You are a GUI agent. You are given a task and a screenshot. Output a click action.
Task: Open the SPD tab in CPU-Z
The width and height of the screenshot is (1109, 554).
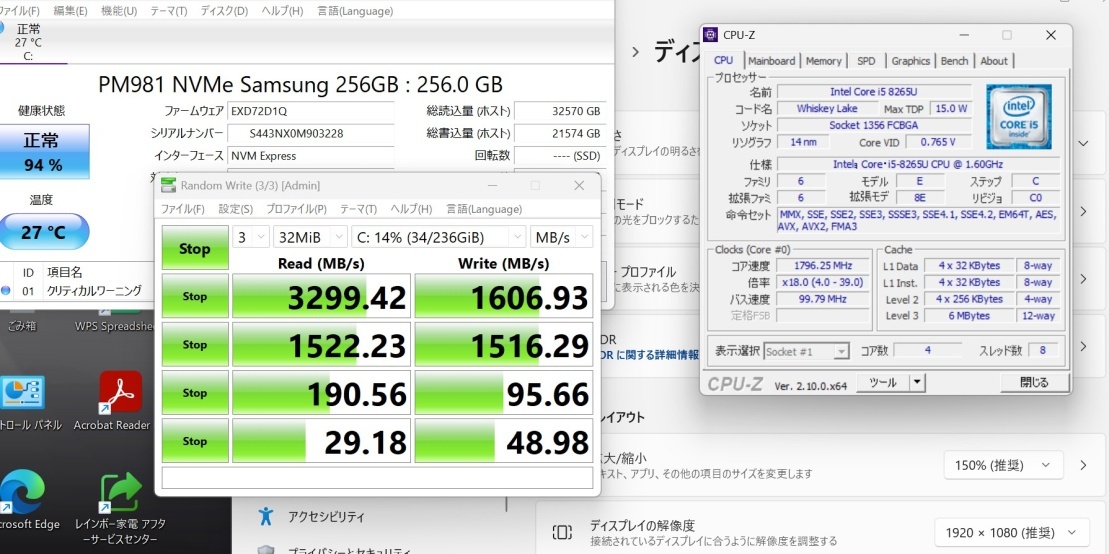(x=866, y=61)
